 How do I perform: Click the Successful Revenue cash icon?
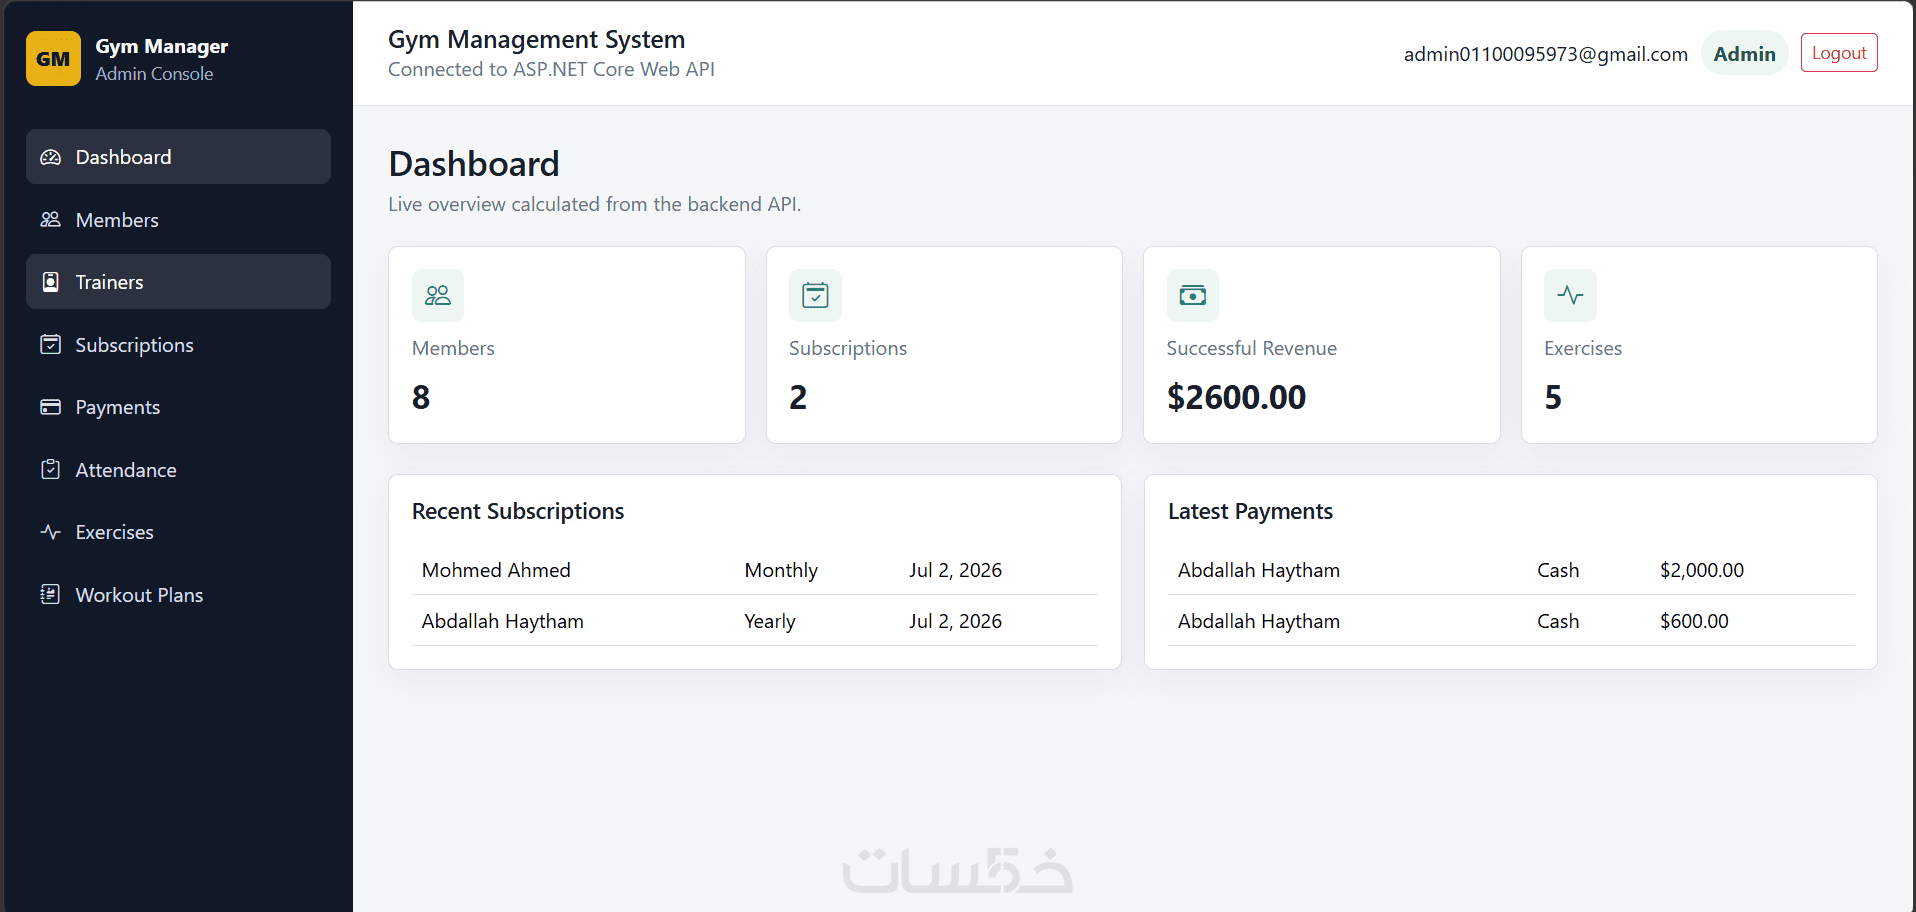(x=1192, y=295)
